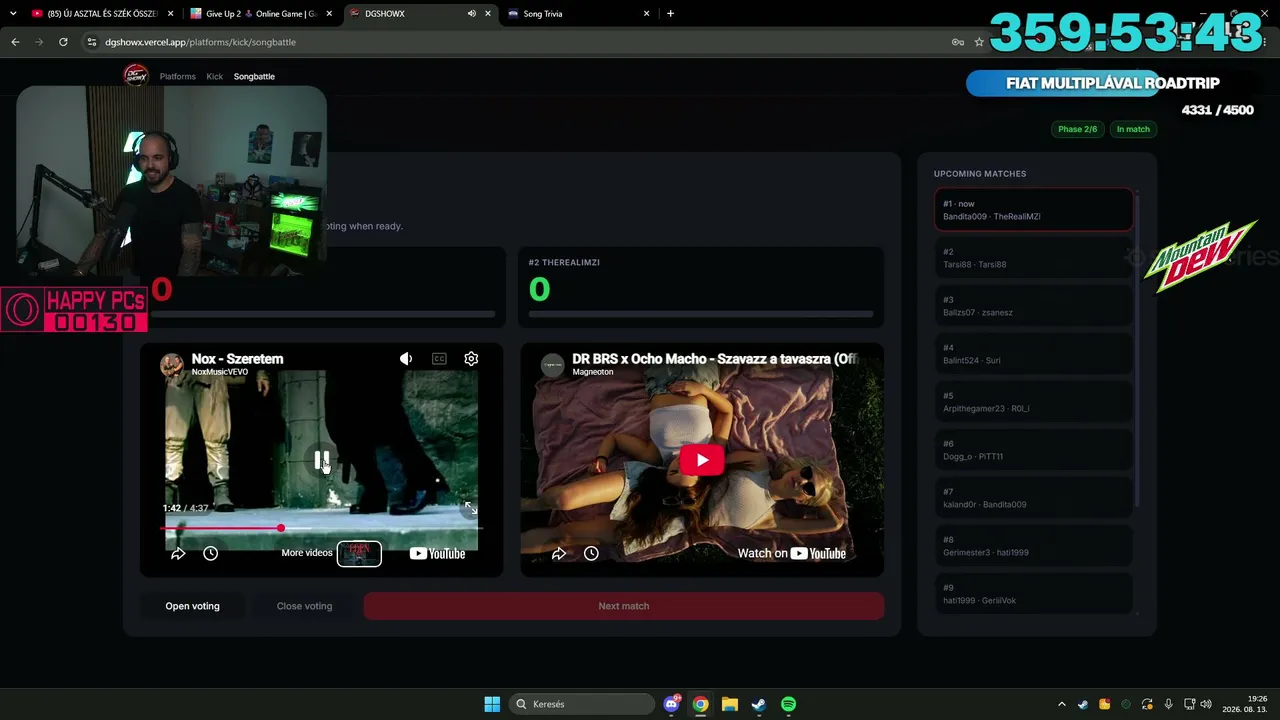Click the Open voting button
The image size is (1280, 720).
[x=192, y=606]
